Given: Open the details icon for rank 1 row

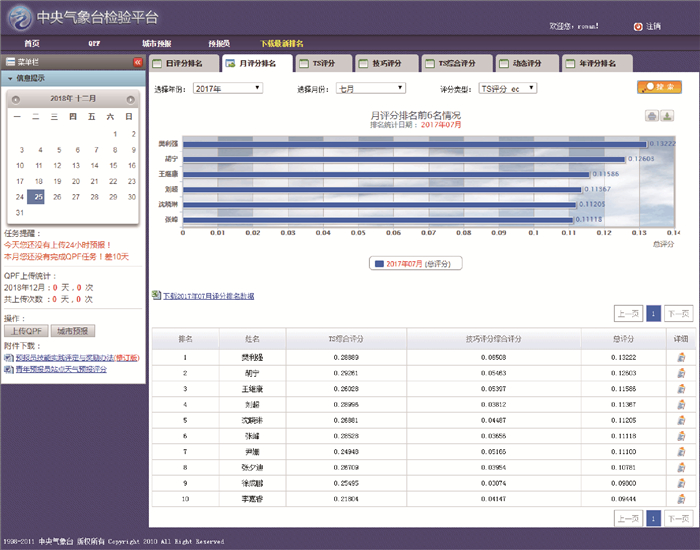Looking at the screenshot, I should coord(680,357).
